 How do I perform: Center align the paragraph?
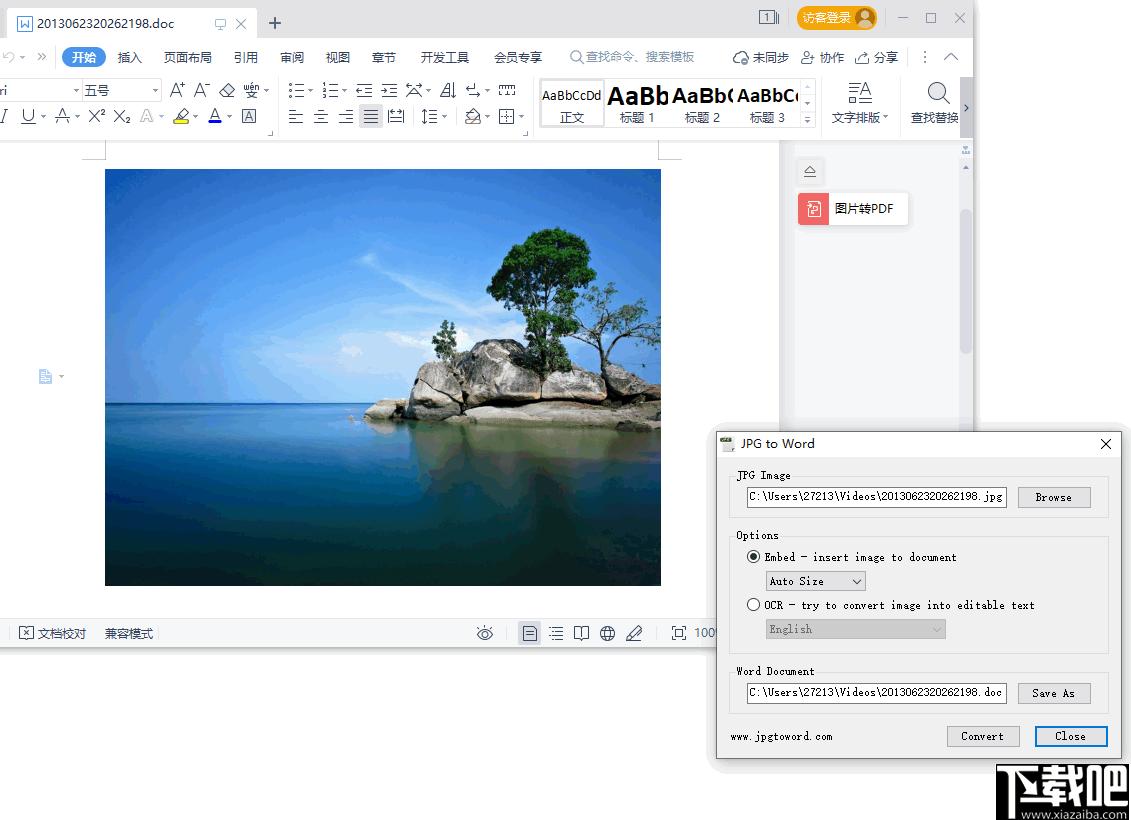321,116
